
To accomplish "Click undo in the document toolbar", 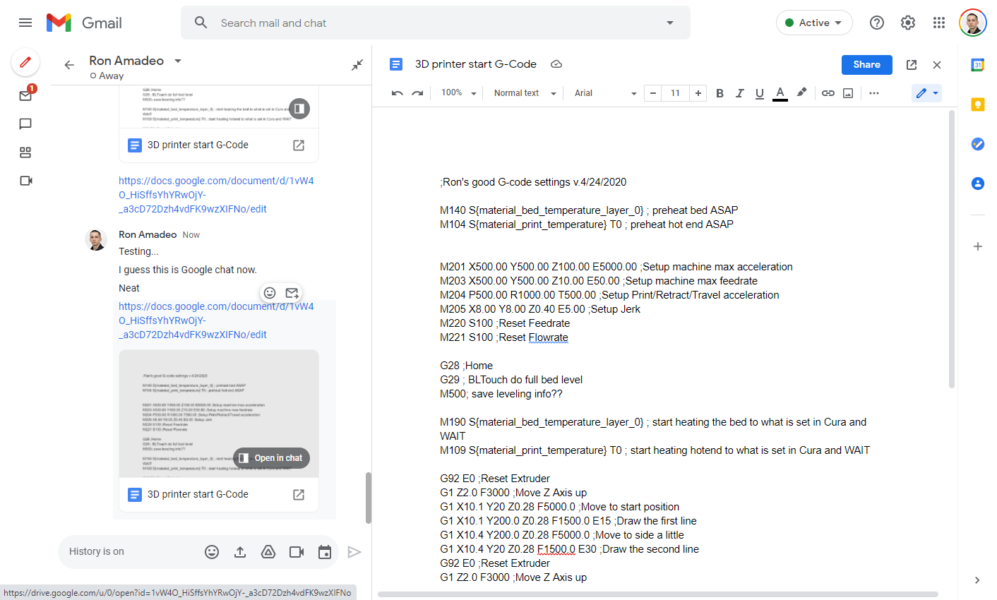I will [x=397, y=93].
